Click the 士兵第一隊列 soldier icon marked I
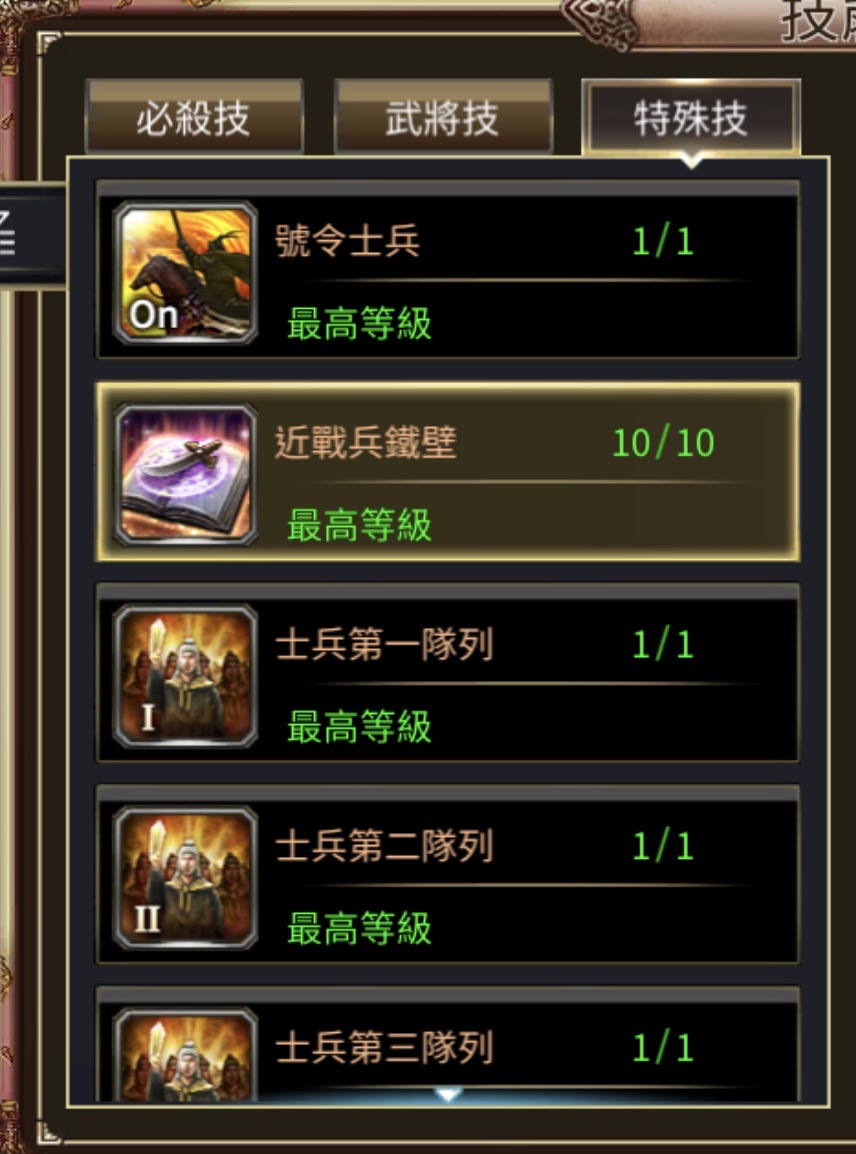This screenshot has width=856, height=1154. pos(185,676)
